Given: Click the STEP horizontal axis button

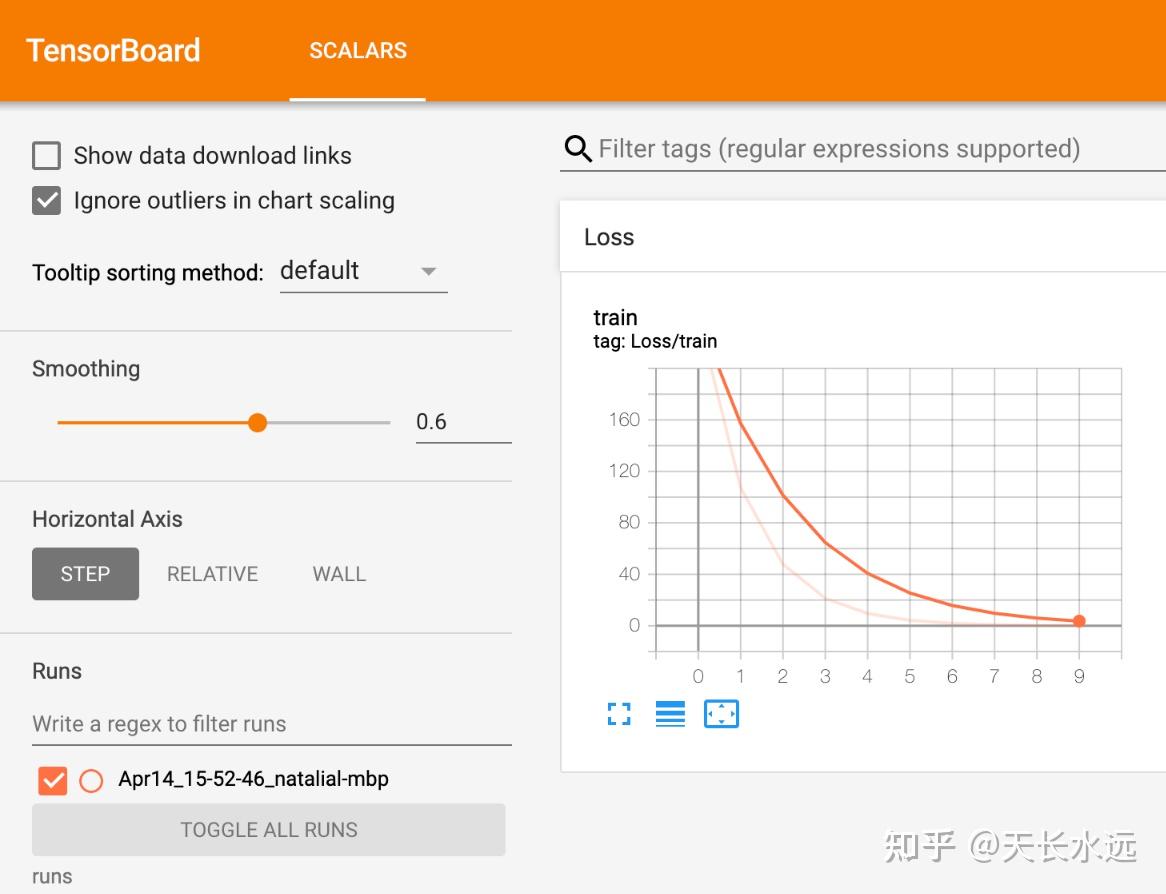Looking at the screenshot, I should 85,574.
